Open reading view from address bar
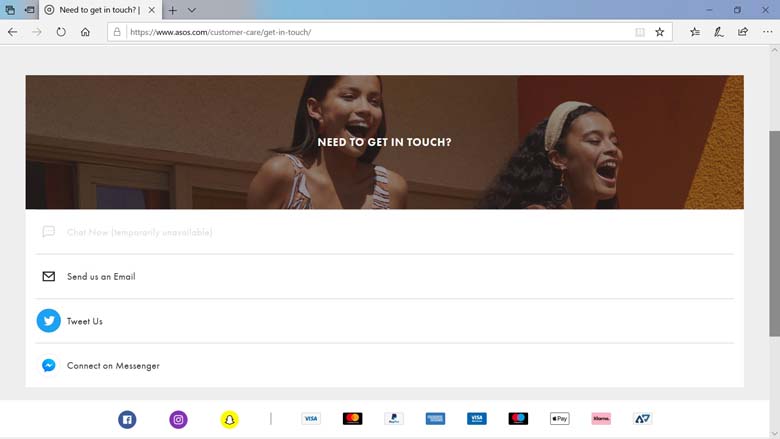 (x=640, y=32)
